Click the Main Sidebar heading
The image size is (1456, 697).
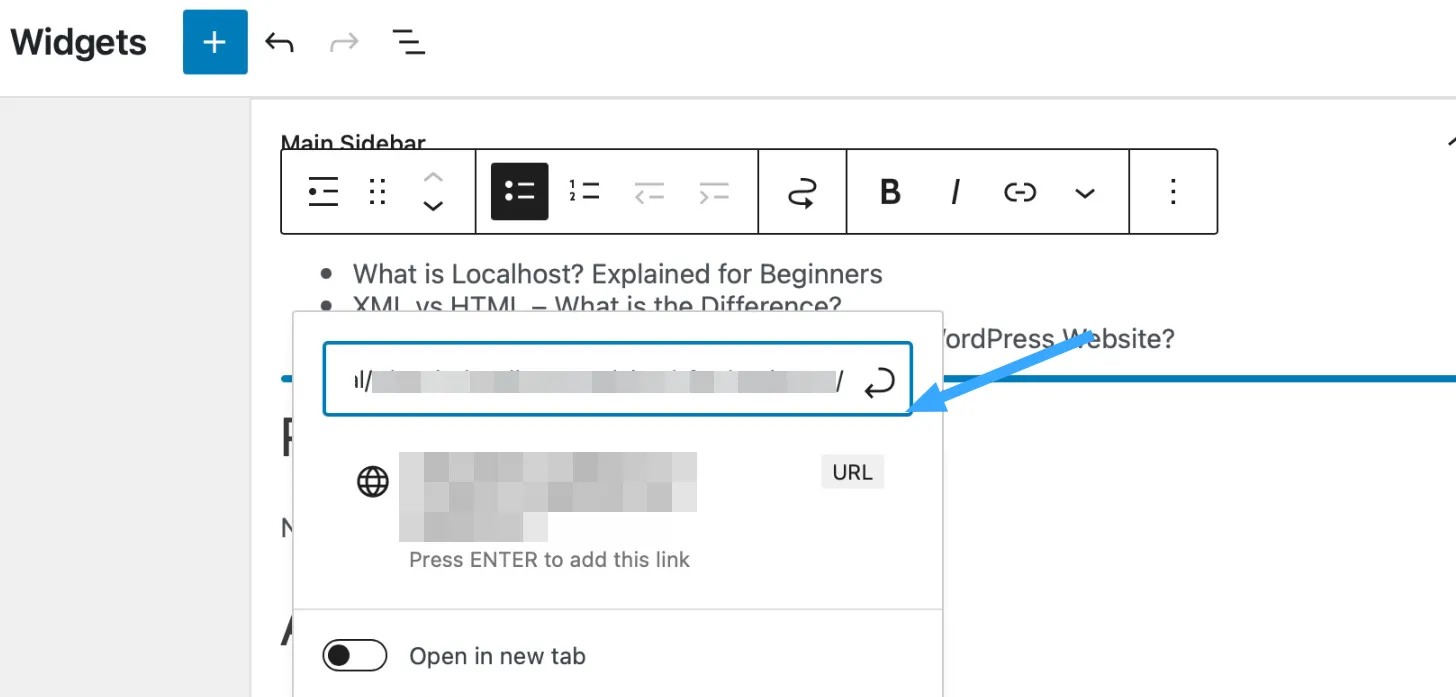pos(353,143)
